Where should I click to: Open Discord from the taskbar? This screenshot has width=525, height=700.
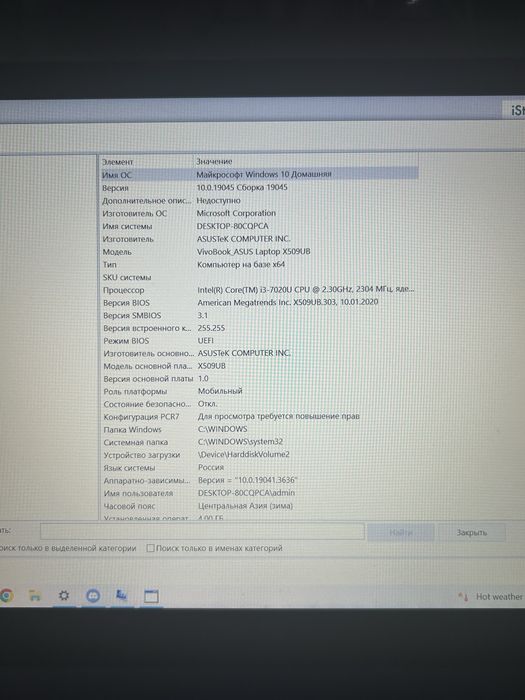click(x=93, y=596)
